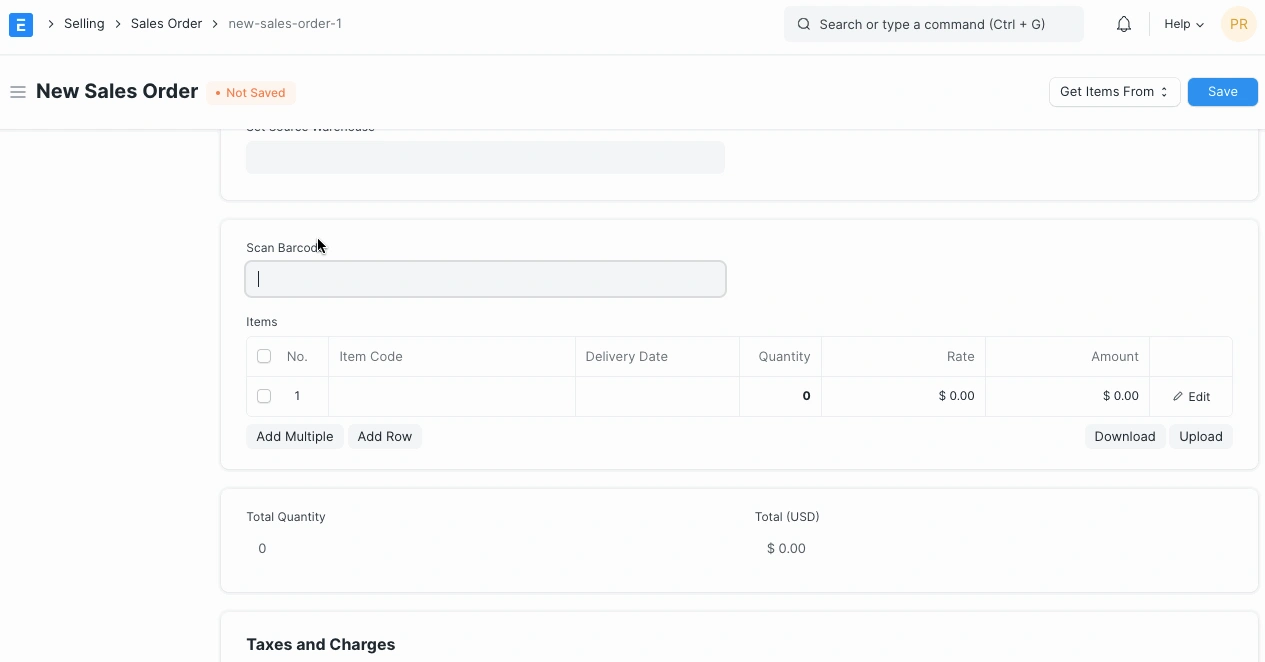Screen dimensions: 1265x662
Task: Open the notifications bell
Action: click(1123, 24)
